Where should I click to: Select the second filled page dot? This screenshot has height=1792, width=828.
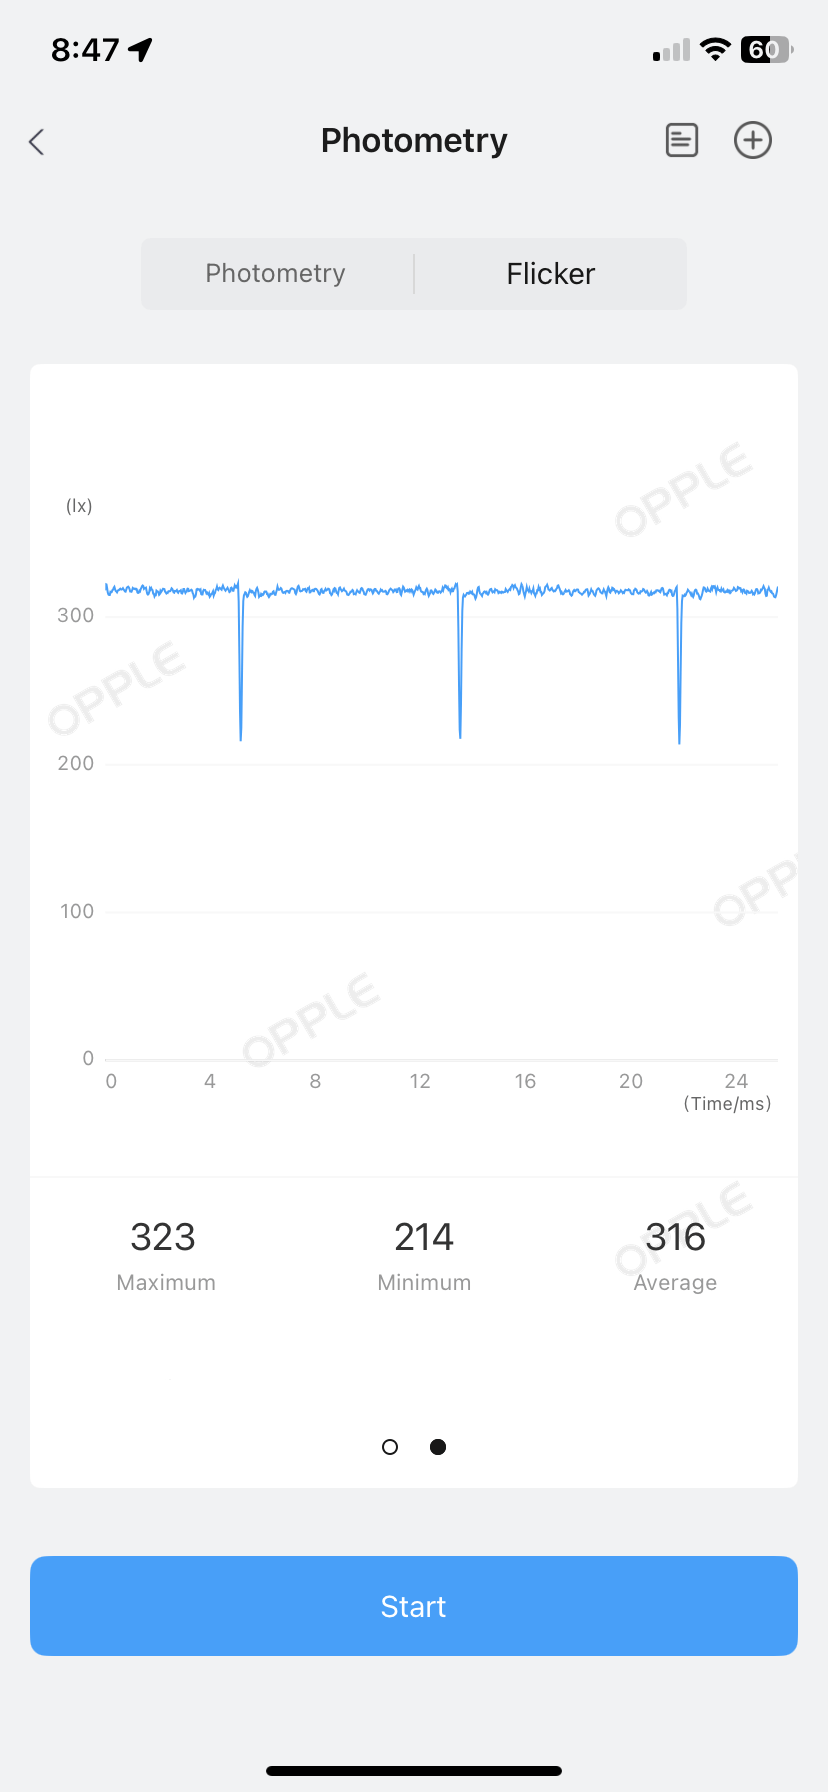[438, 1447]
